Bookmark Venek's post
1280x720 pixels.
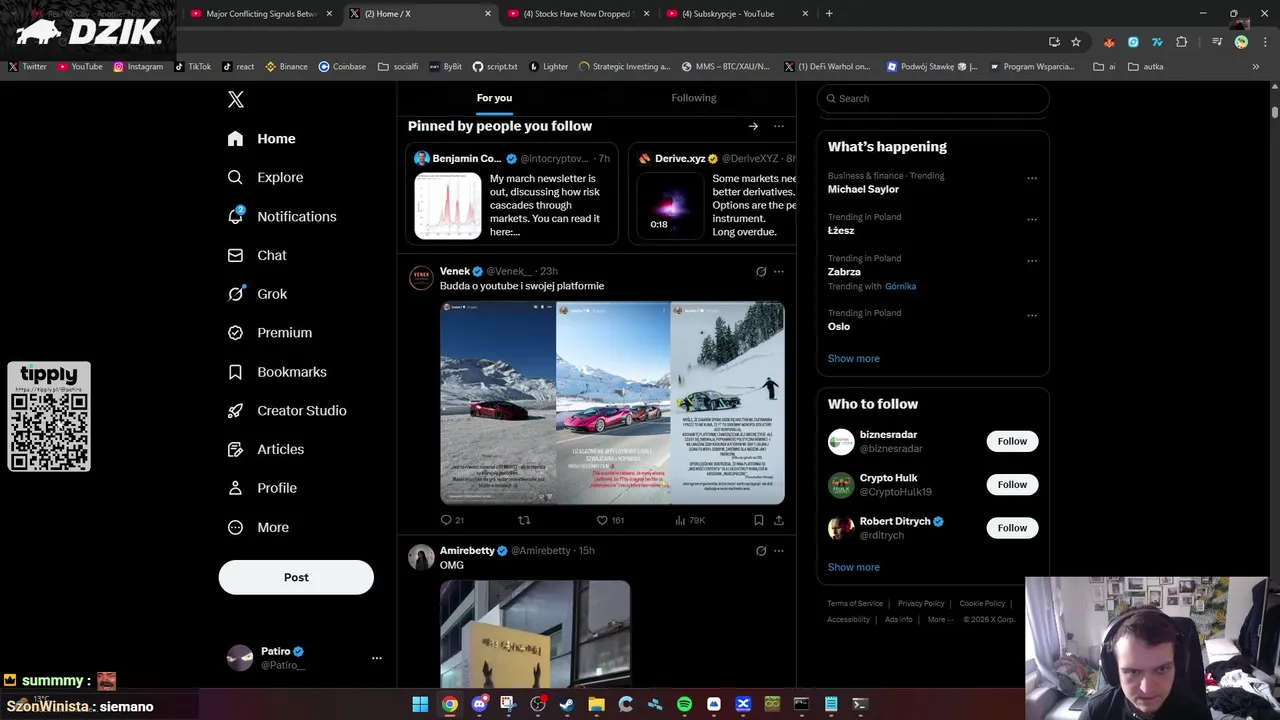point(759,520)
